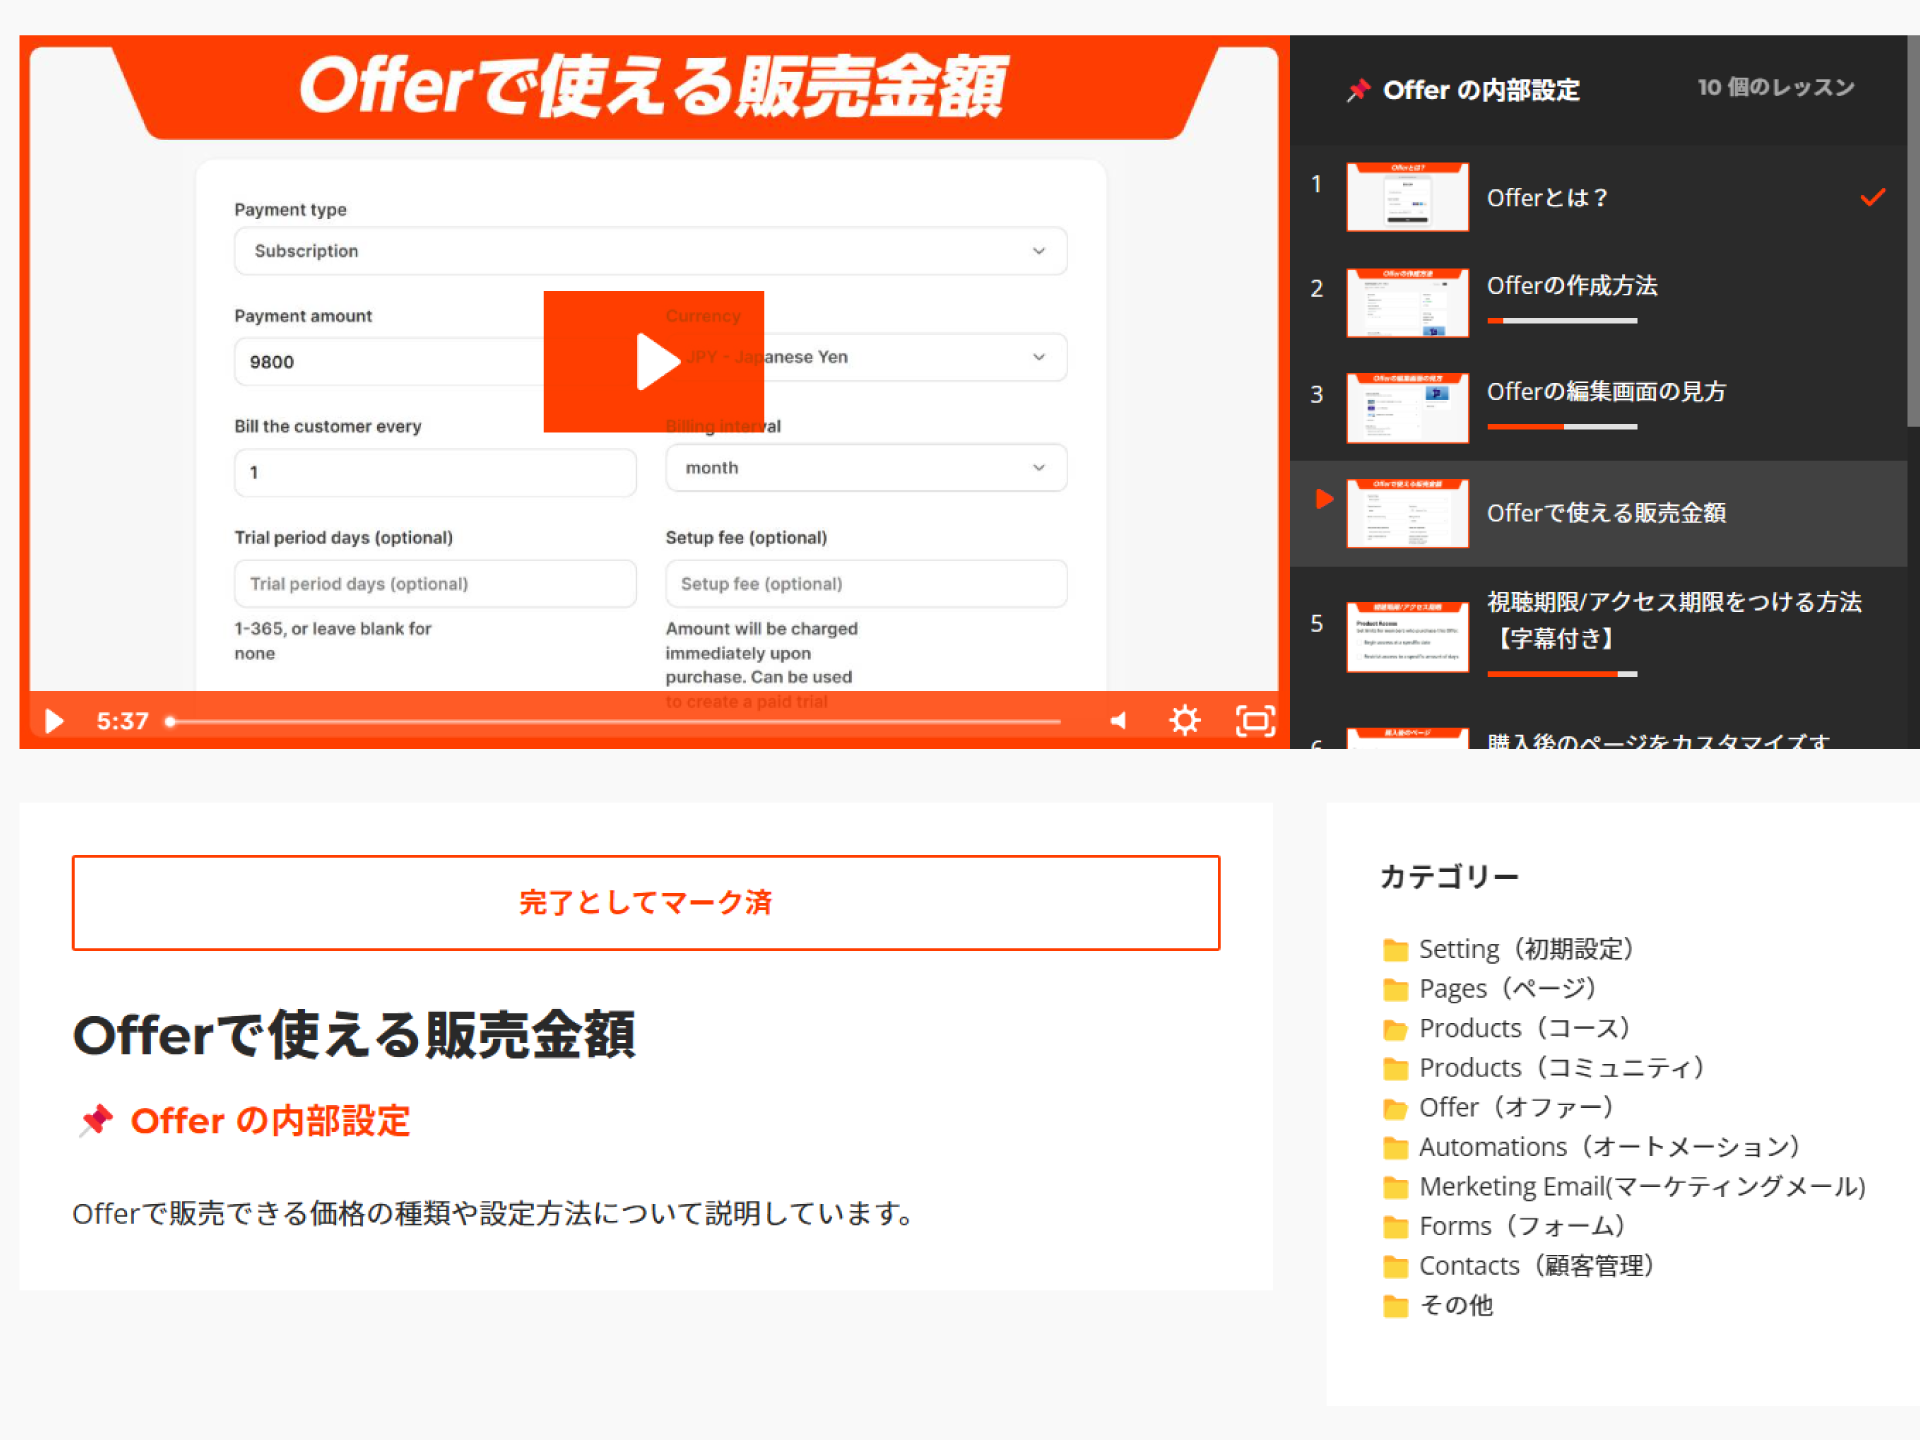Click the Offer の内部設定 category link below the title
Viewport: 1920px width, 1440px height.
pyautogui.click(x=270, y=1121)
